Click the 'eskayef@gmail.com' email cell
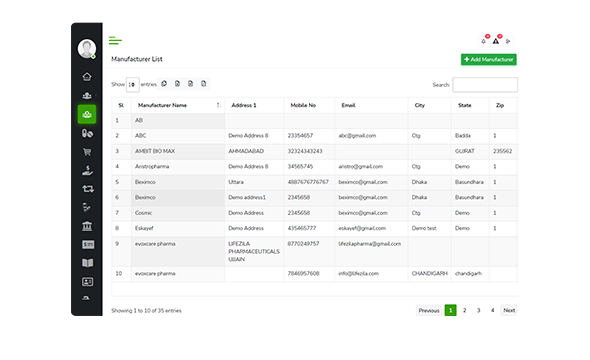This screenshot has width=590, height=360. click(x=371, y=228)
